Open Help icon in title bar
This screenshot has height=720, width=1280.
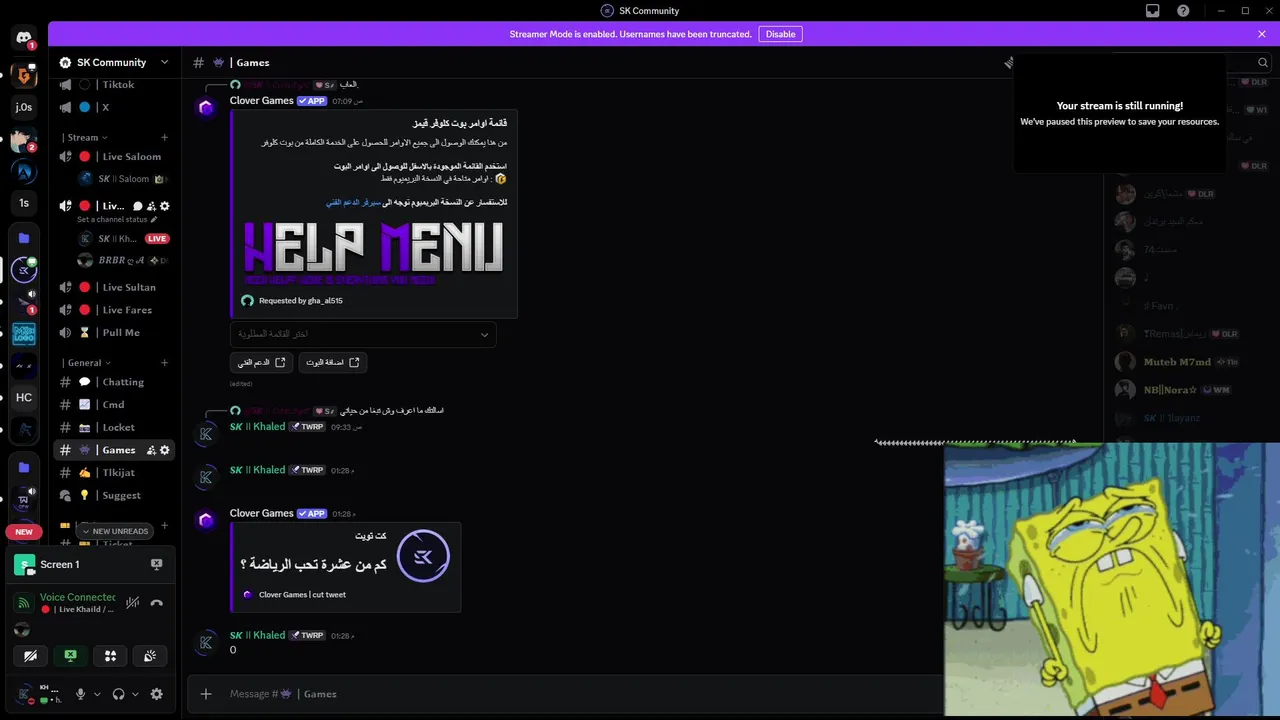coord(1183,11)
